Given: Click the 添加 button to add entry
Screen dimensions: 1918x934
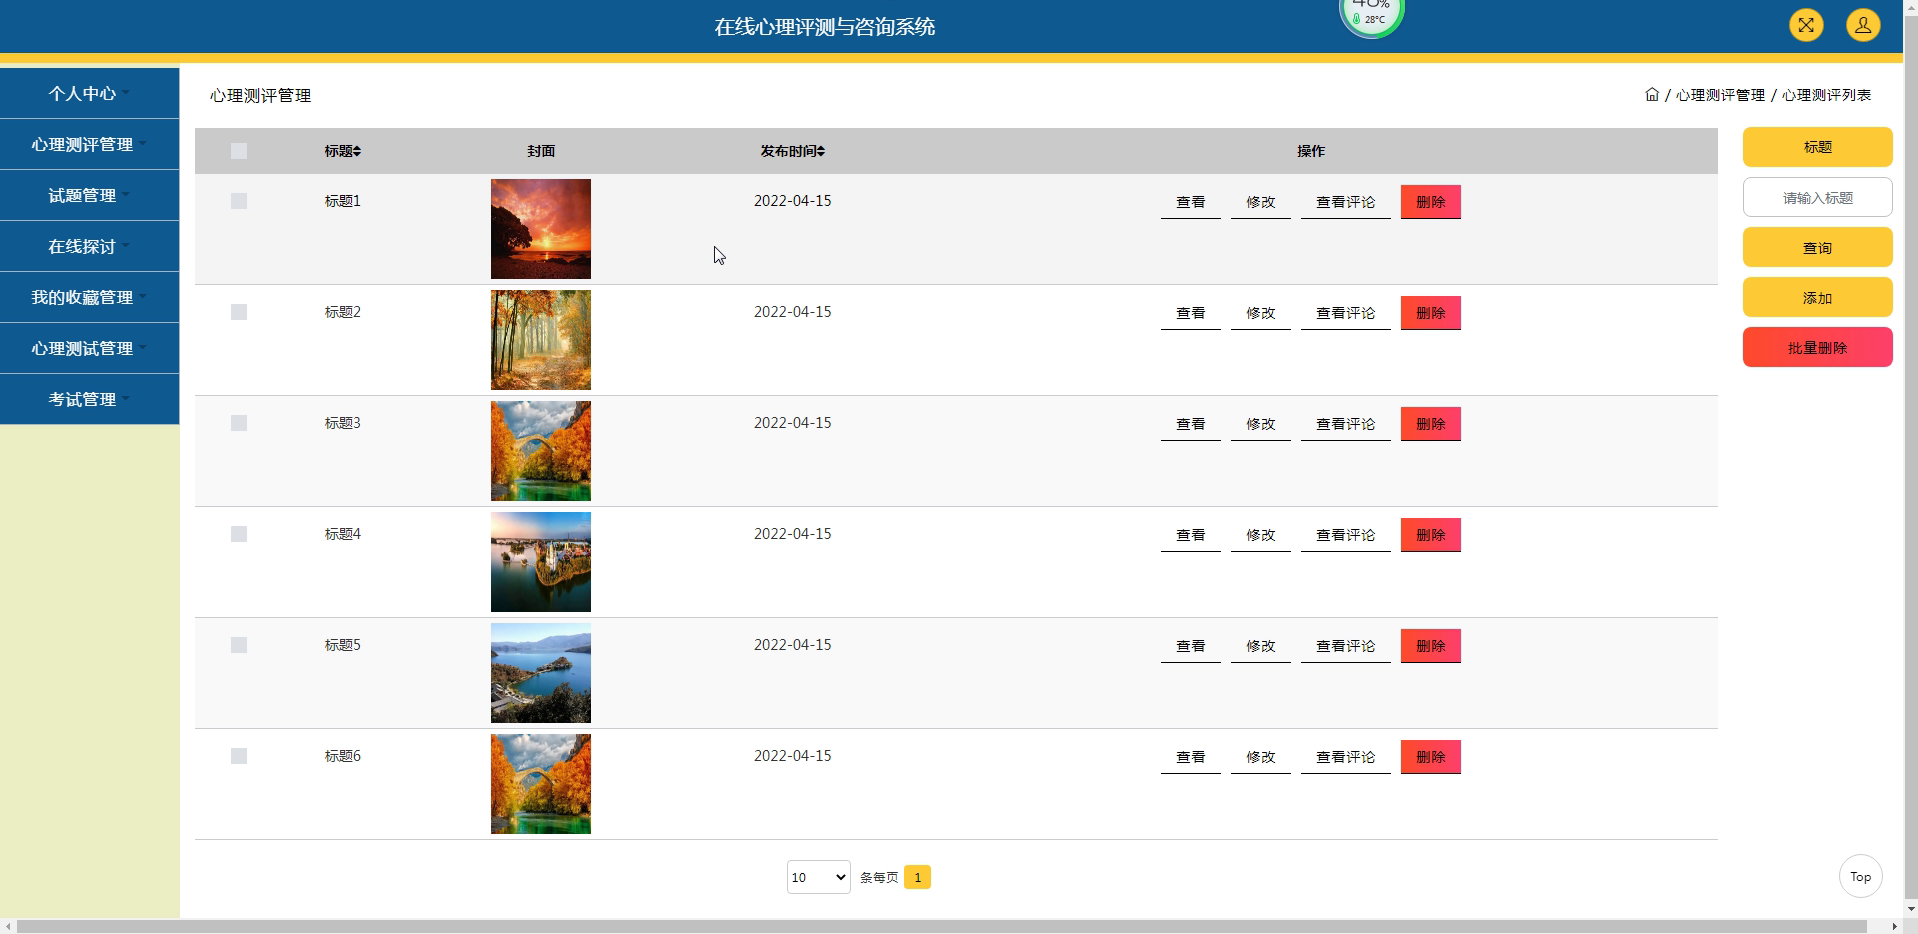Looking at the screenshot, I should (1817, 297).
